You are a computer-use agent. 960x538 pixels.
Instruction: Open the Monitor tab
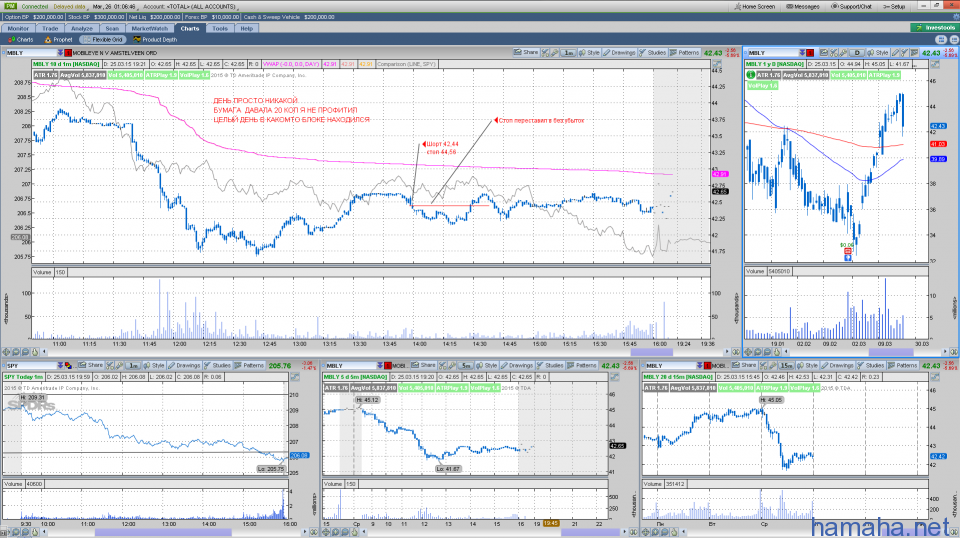(18, 28)
